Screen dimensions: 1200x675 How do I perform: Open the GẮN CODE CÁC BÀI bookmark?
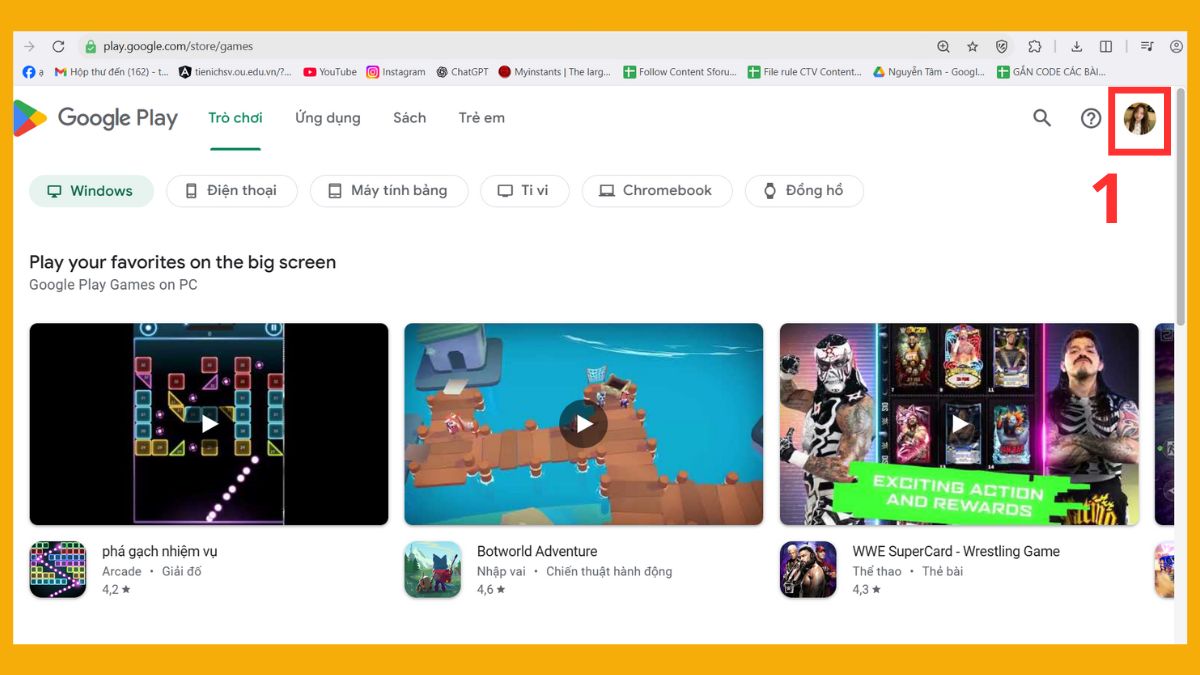point(1051,72)
